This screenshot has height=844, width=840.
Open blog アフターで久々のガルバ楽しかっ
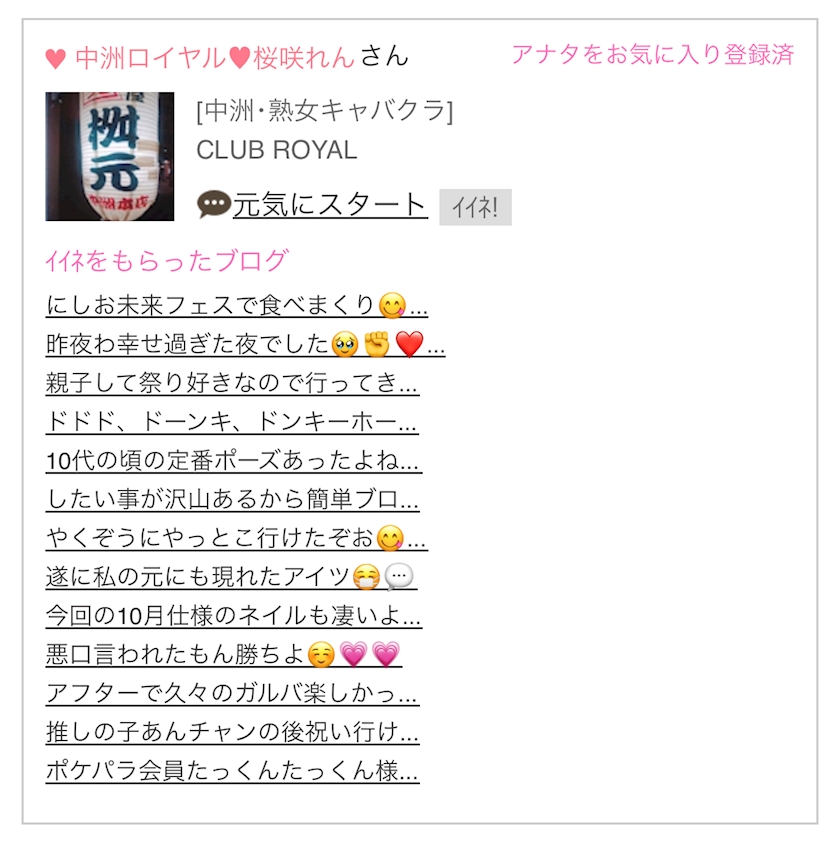pyautogui.click(x=232, y=693)
